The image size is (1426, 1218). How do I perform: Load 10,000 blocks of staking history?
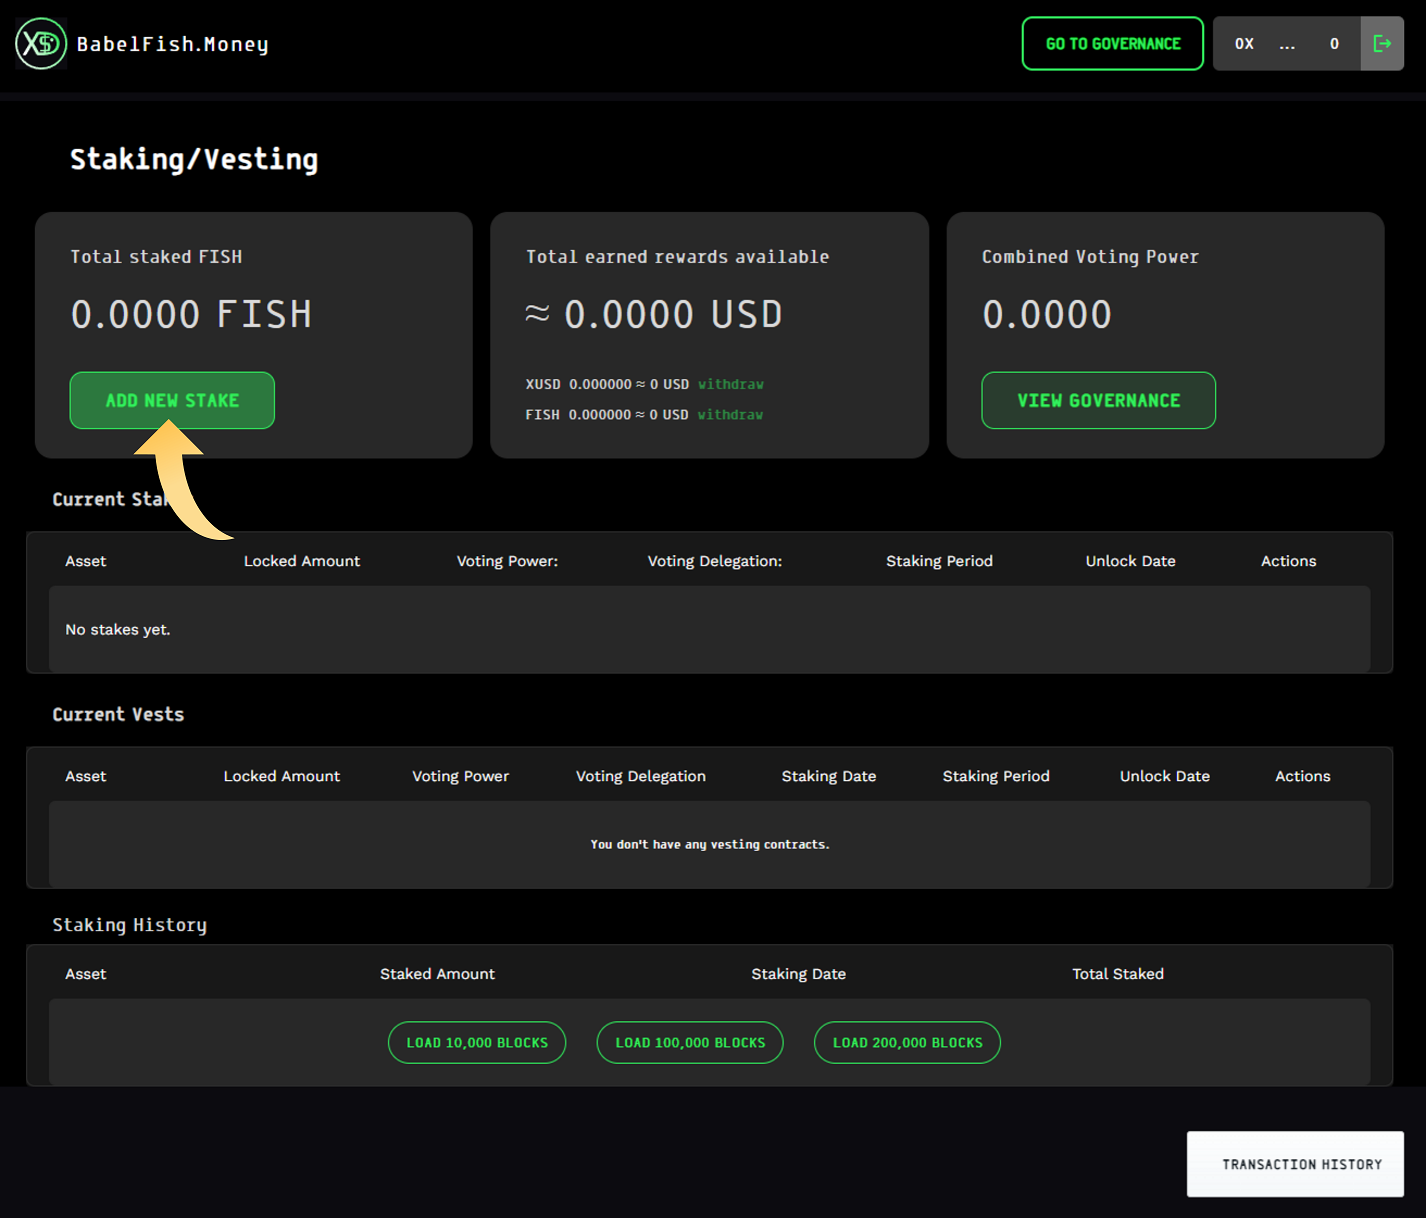[x=477, y=1042]
